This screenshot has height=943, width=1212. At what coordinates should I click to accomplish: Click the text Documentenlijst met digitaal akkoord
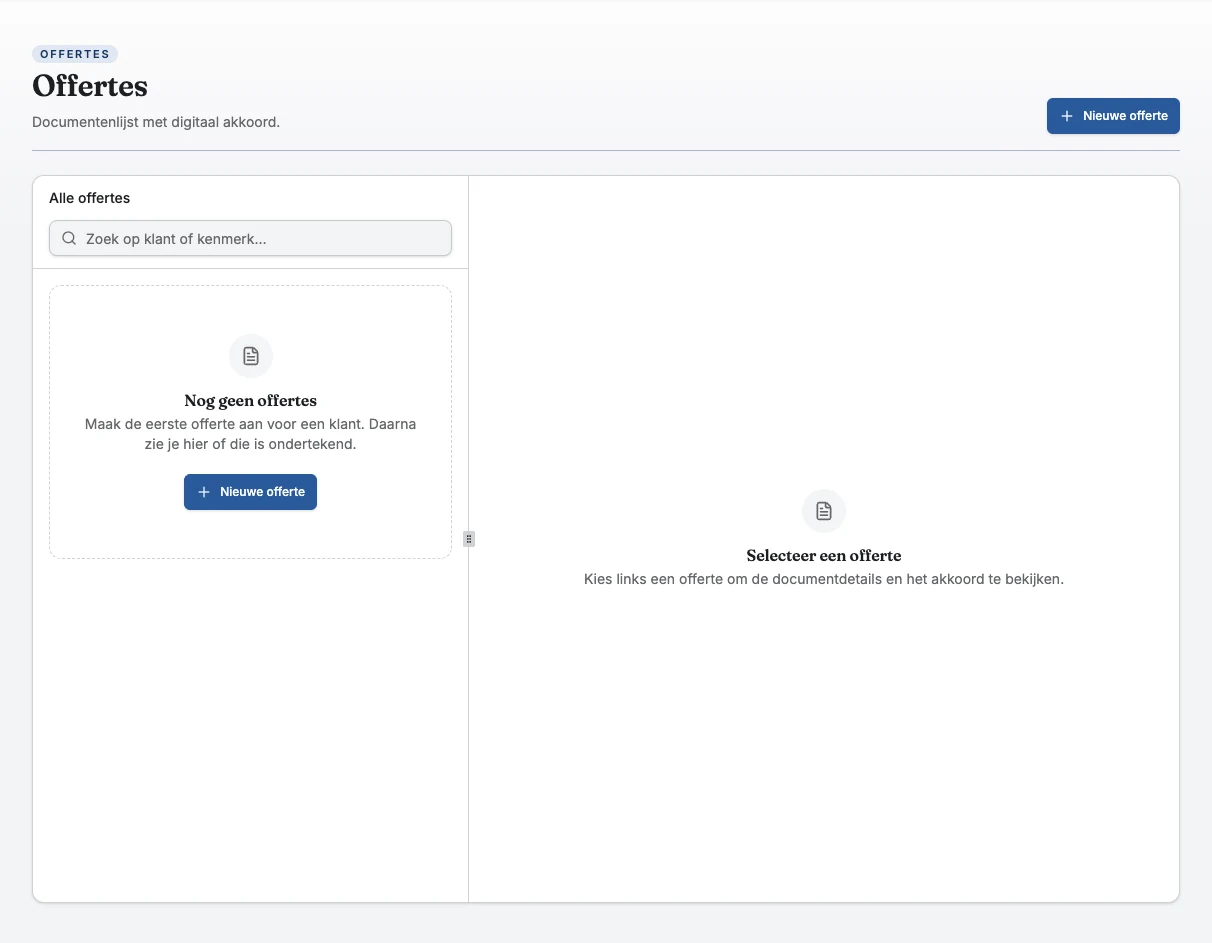pyautogui.click(x=156, y=122)
